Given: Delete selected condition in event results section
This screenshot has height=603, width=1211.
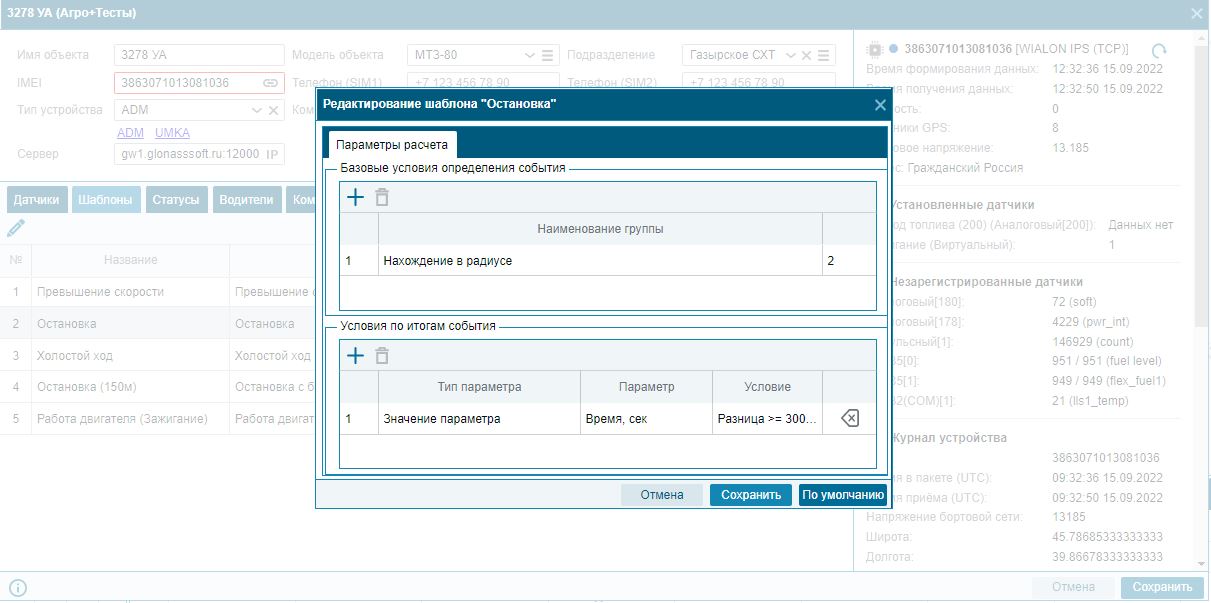Looking at the screenshot, I should (x=381, y=355).
